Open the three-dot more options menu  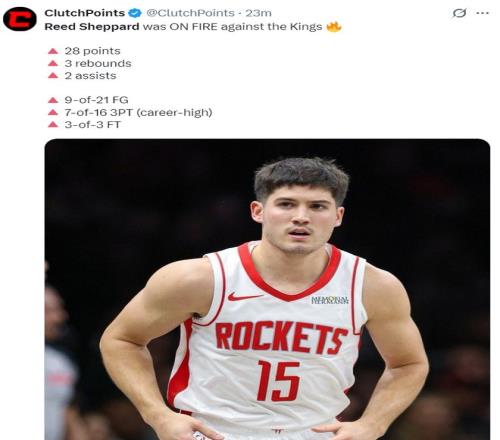(482, 13)
